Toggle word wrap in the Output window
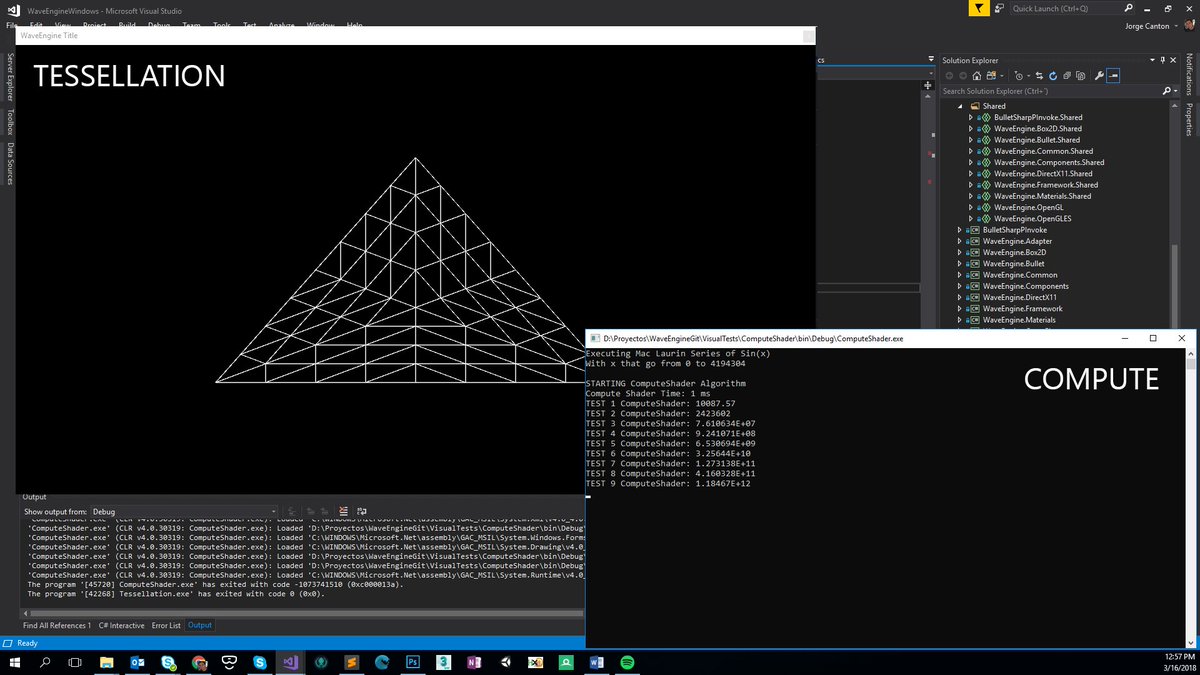Viewport: 1200px width, 675px height. tap(362, 512)
